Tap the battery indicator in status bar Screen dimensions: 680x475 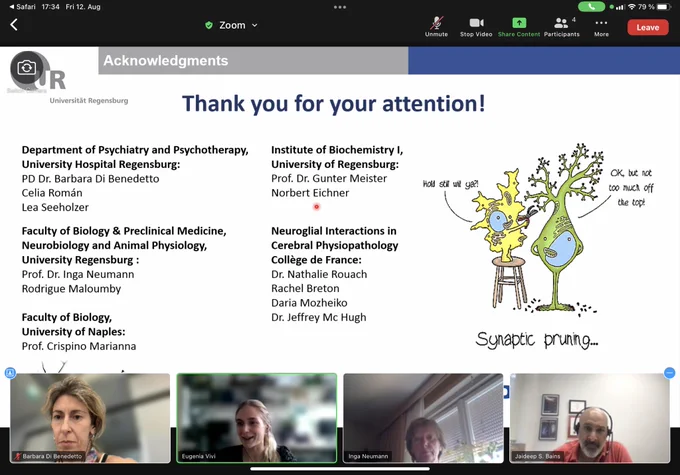(664, 7)
